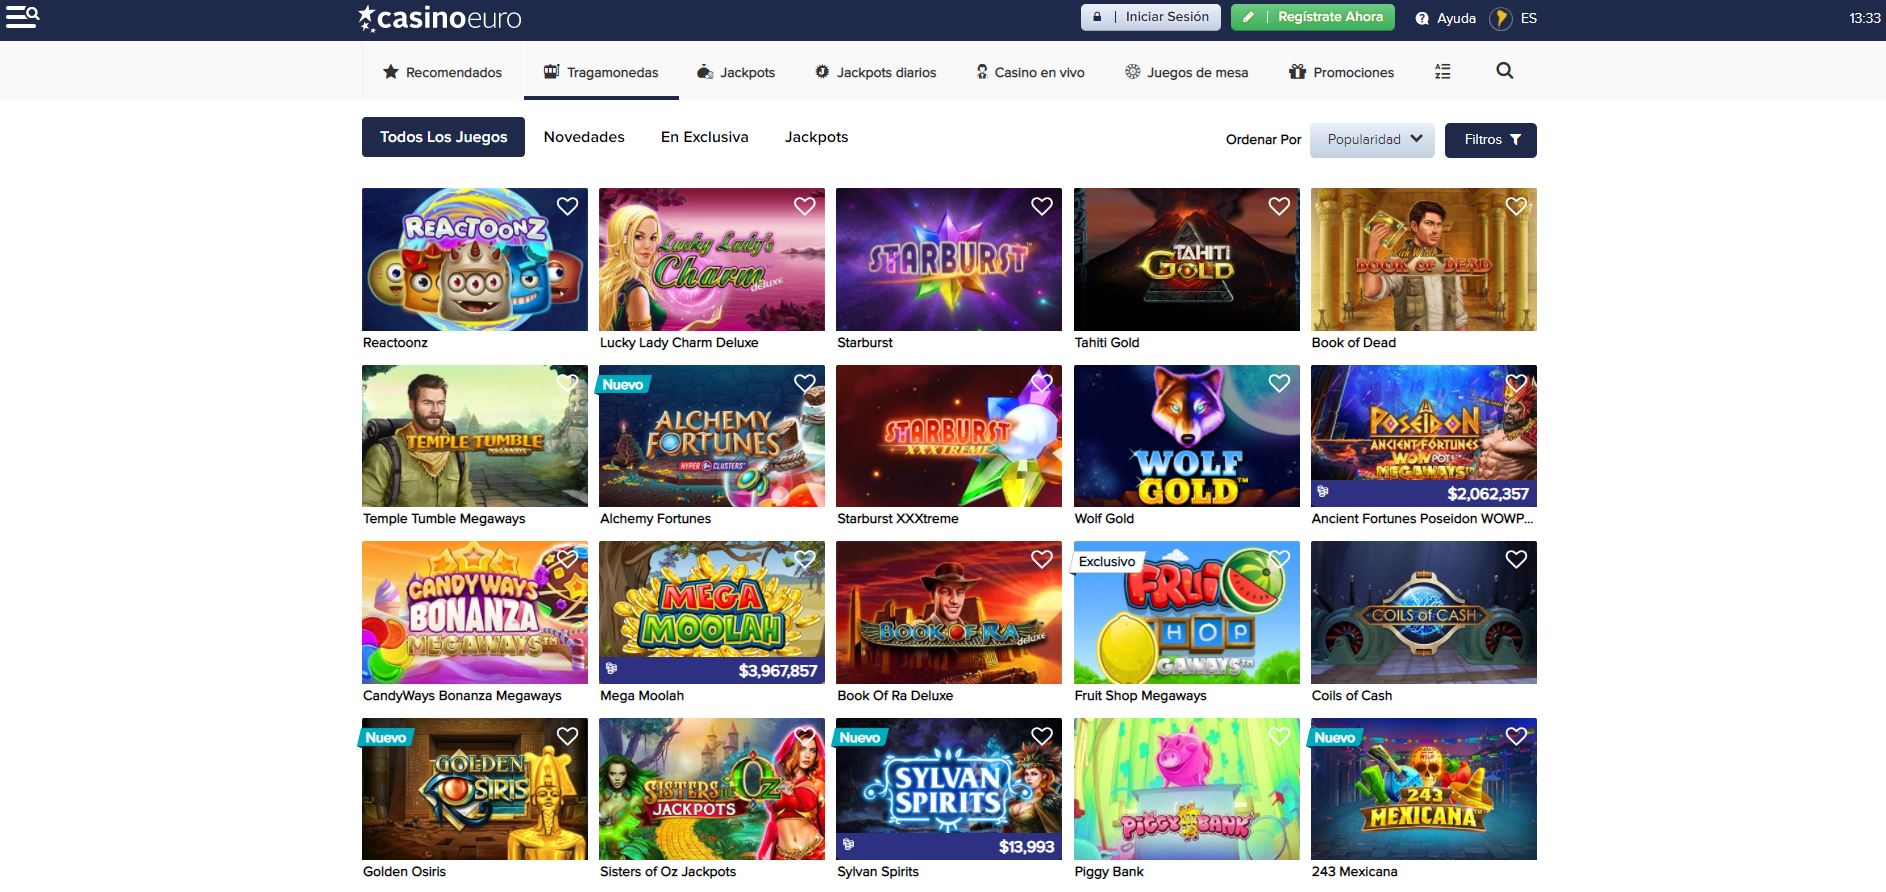
Task: Click the casinoeuro logo
Action: click(x=440, y=18)
